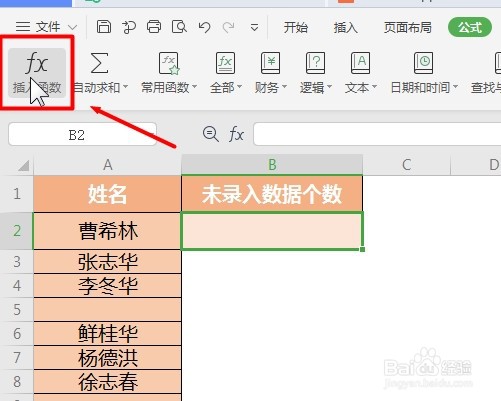This screenshot has height=401, width=501.
Task: Select row 4 header
Action: pyautogui.click(x=17, y=286)
